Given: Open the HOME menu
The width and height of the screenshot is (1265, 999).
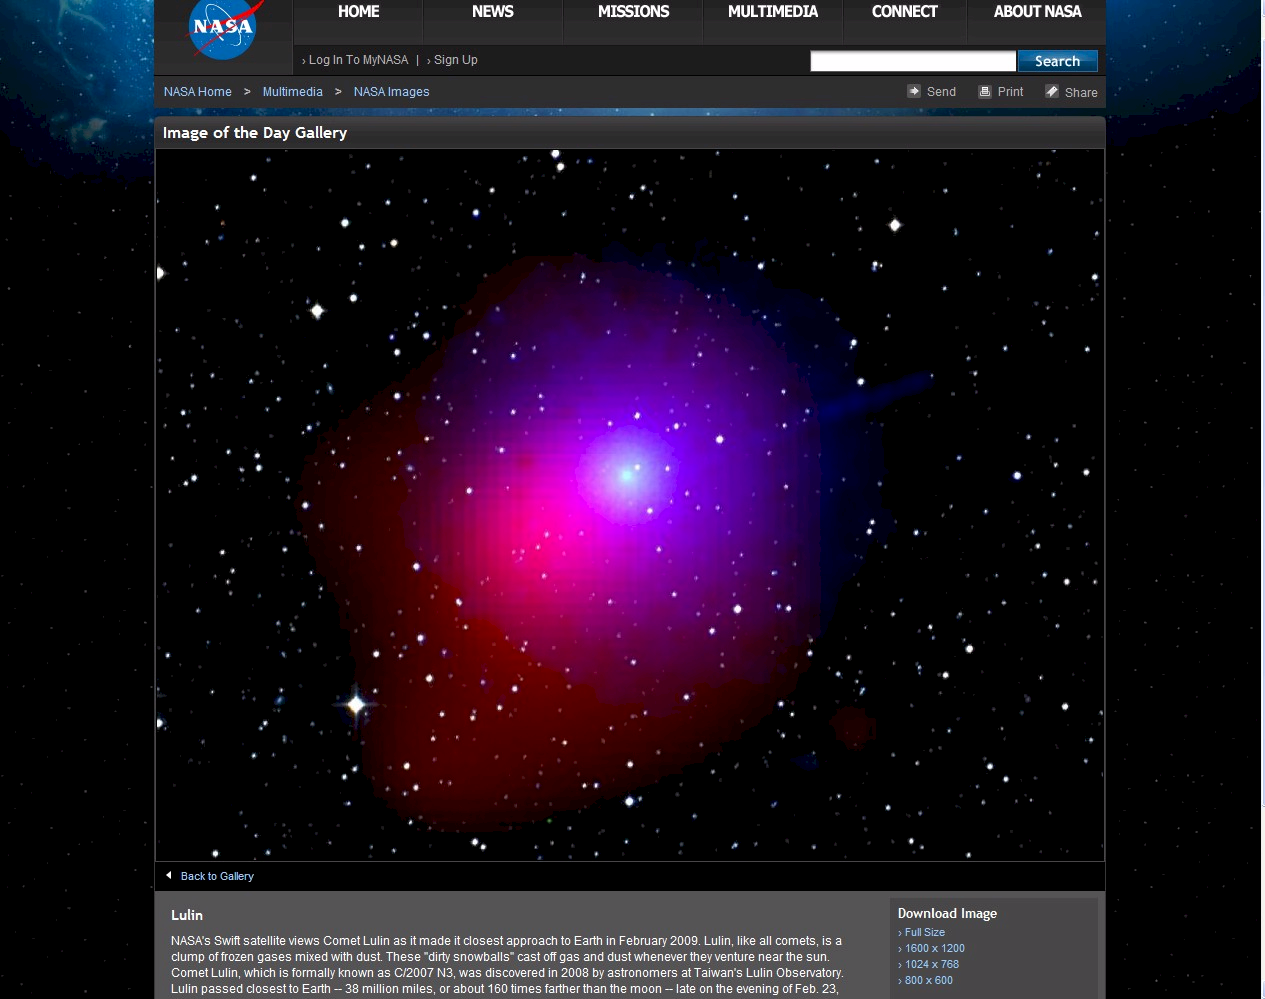Looking at the screenshot, I should point(358,12).
